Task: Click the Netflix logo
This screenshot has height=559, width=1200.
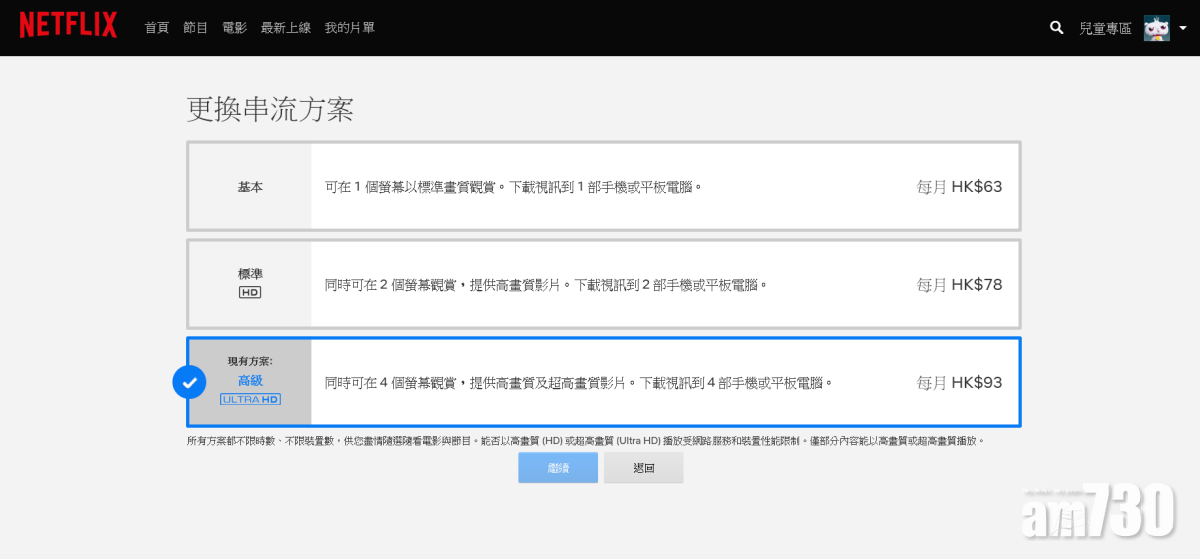Action: tap(68, 27)
